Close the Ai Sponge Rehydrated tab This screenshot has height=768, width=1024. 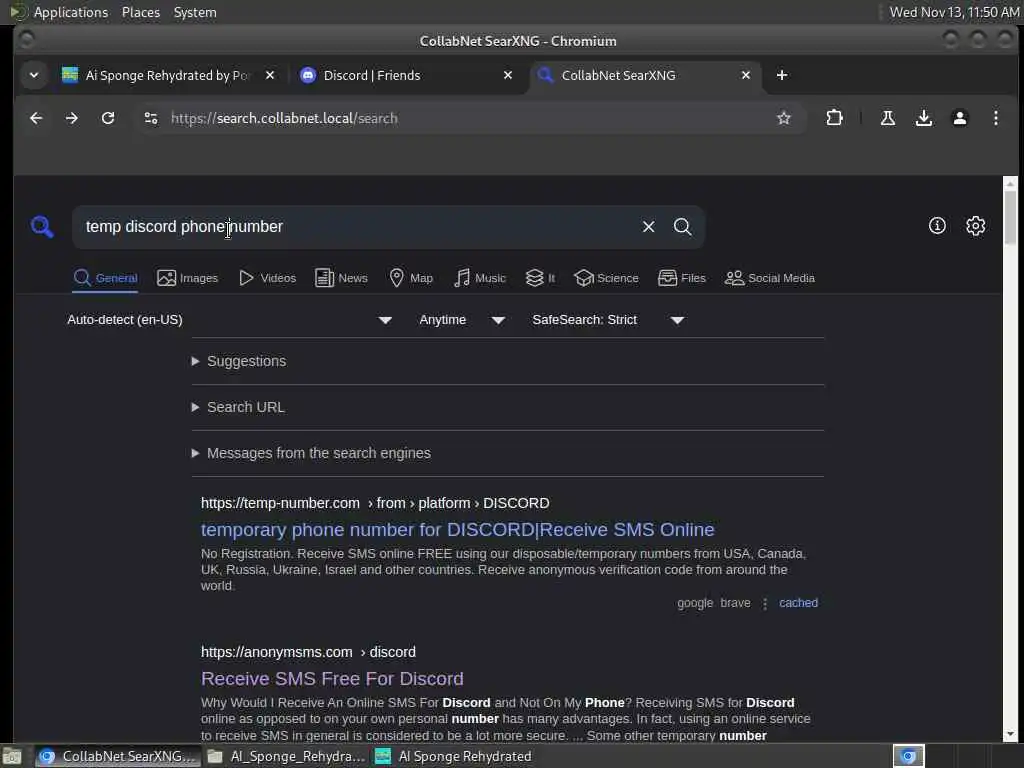(x=270, y=75)
